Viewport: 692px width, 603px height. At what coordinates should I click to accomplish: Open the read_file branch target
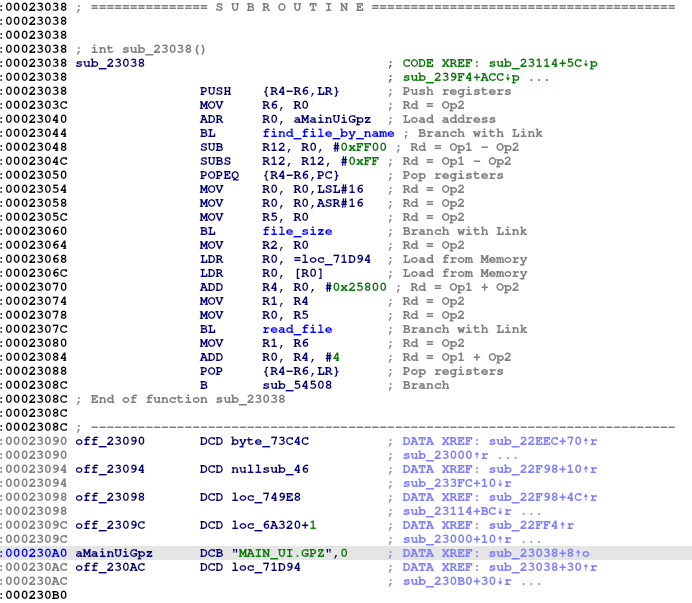click(297, 329)
